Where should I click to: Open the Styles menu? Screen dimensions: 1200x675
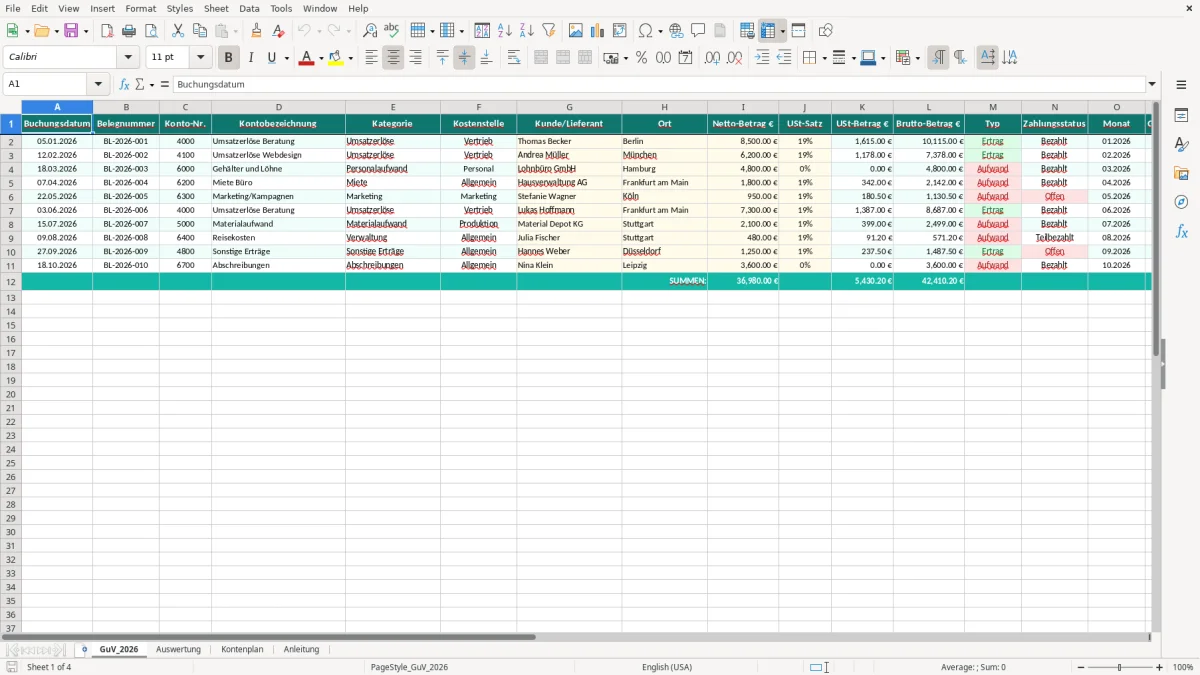[180, 8]
